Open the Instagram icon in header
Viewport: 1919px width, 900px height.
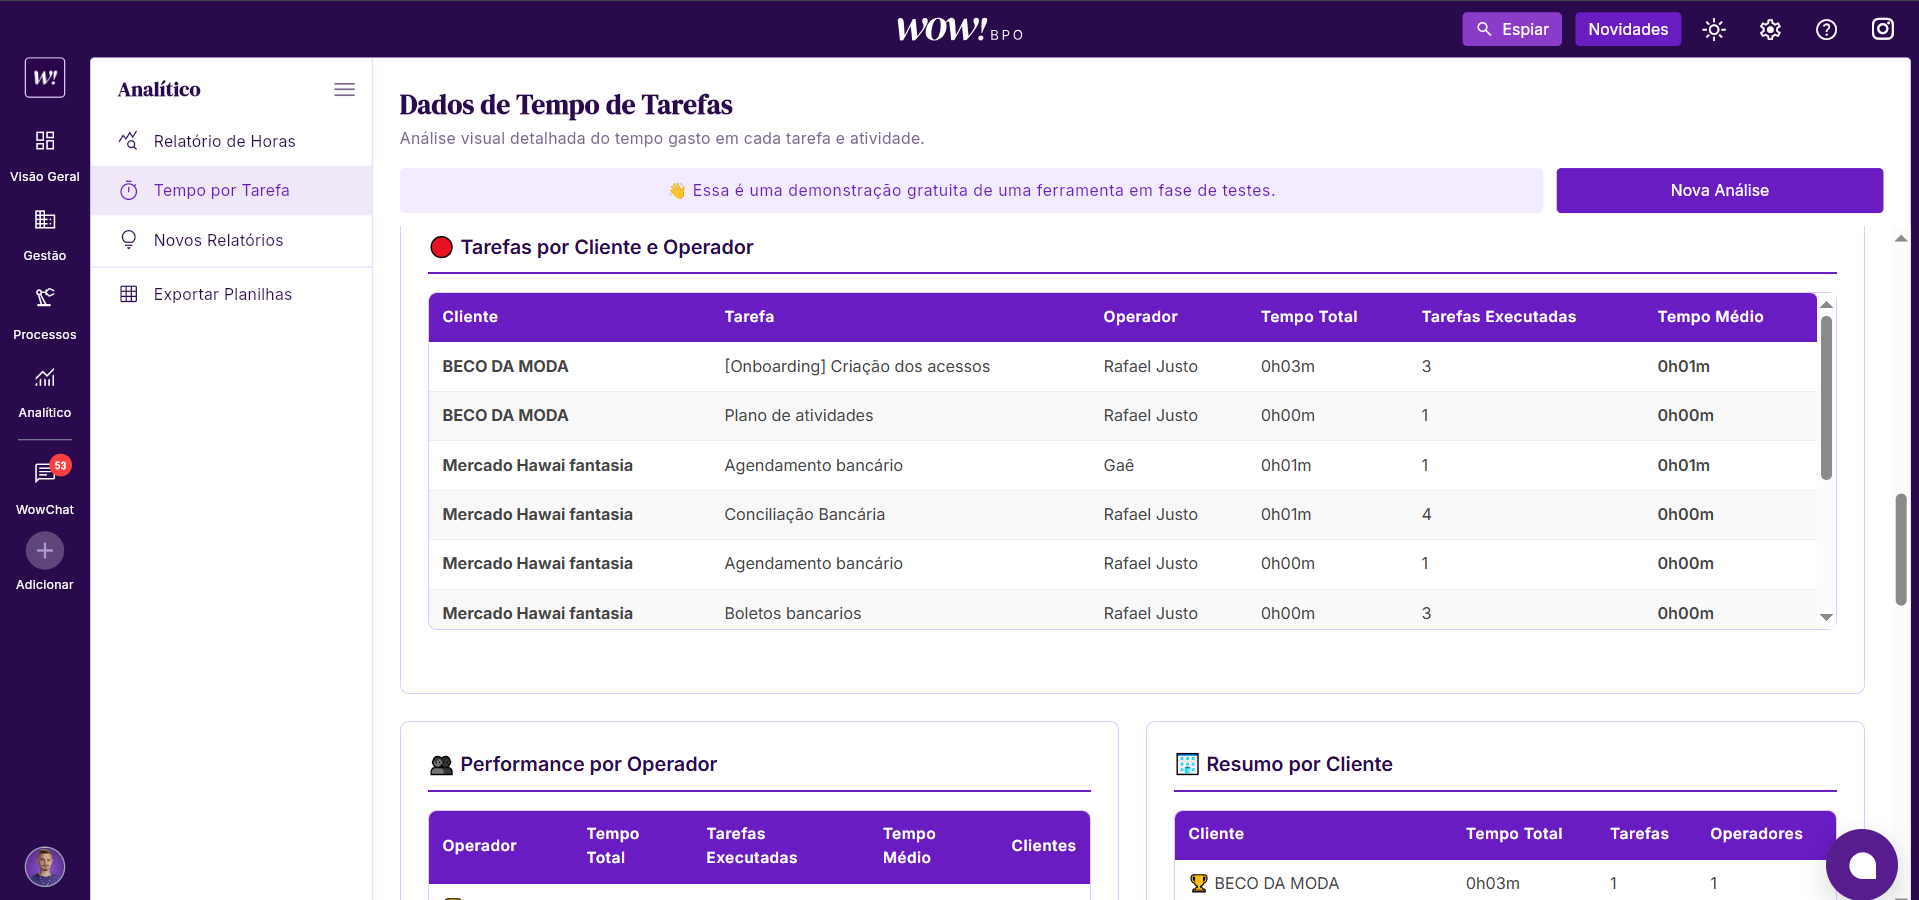click(1882, 29)
